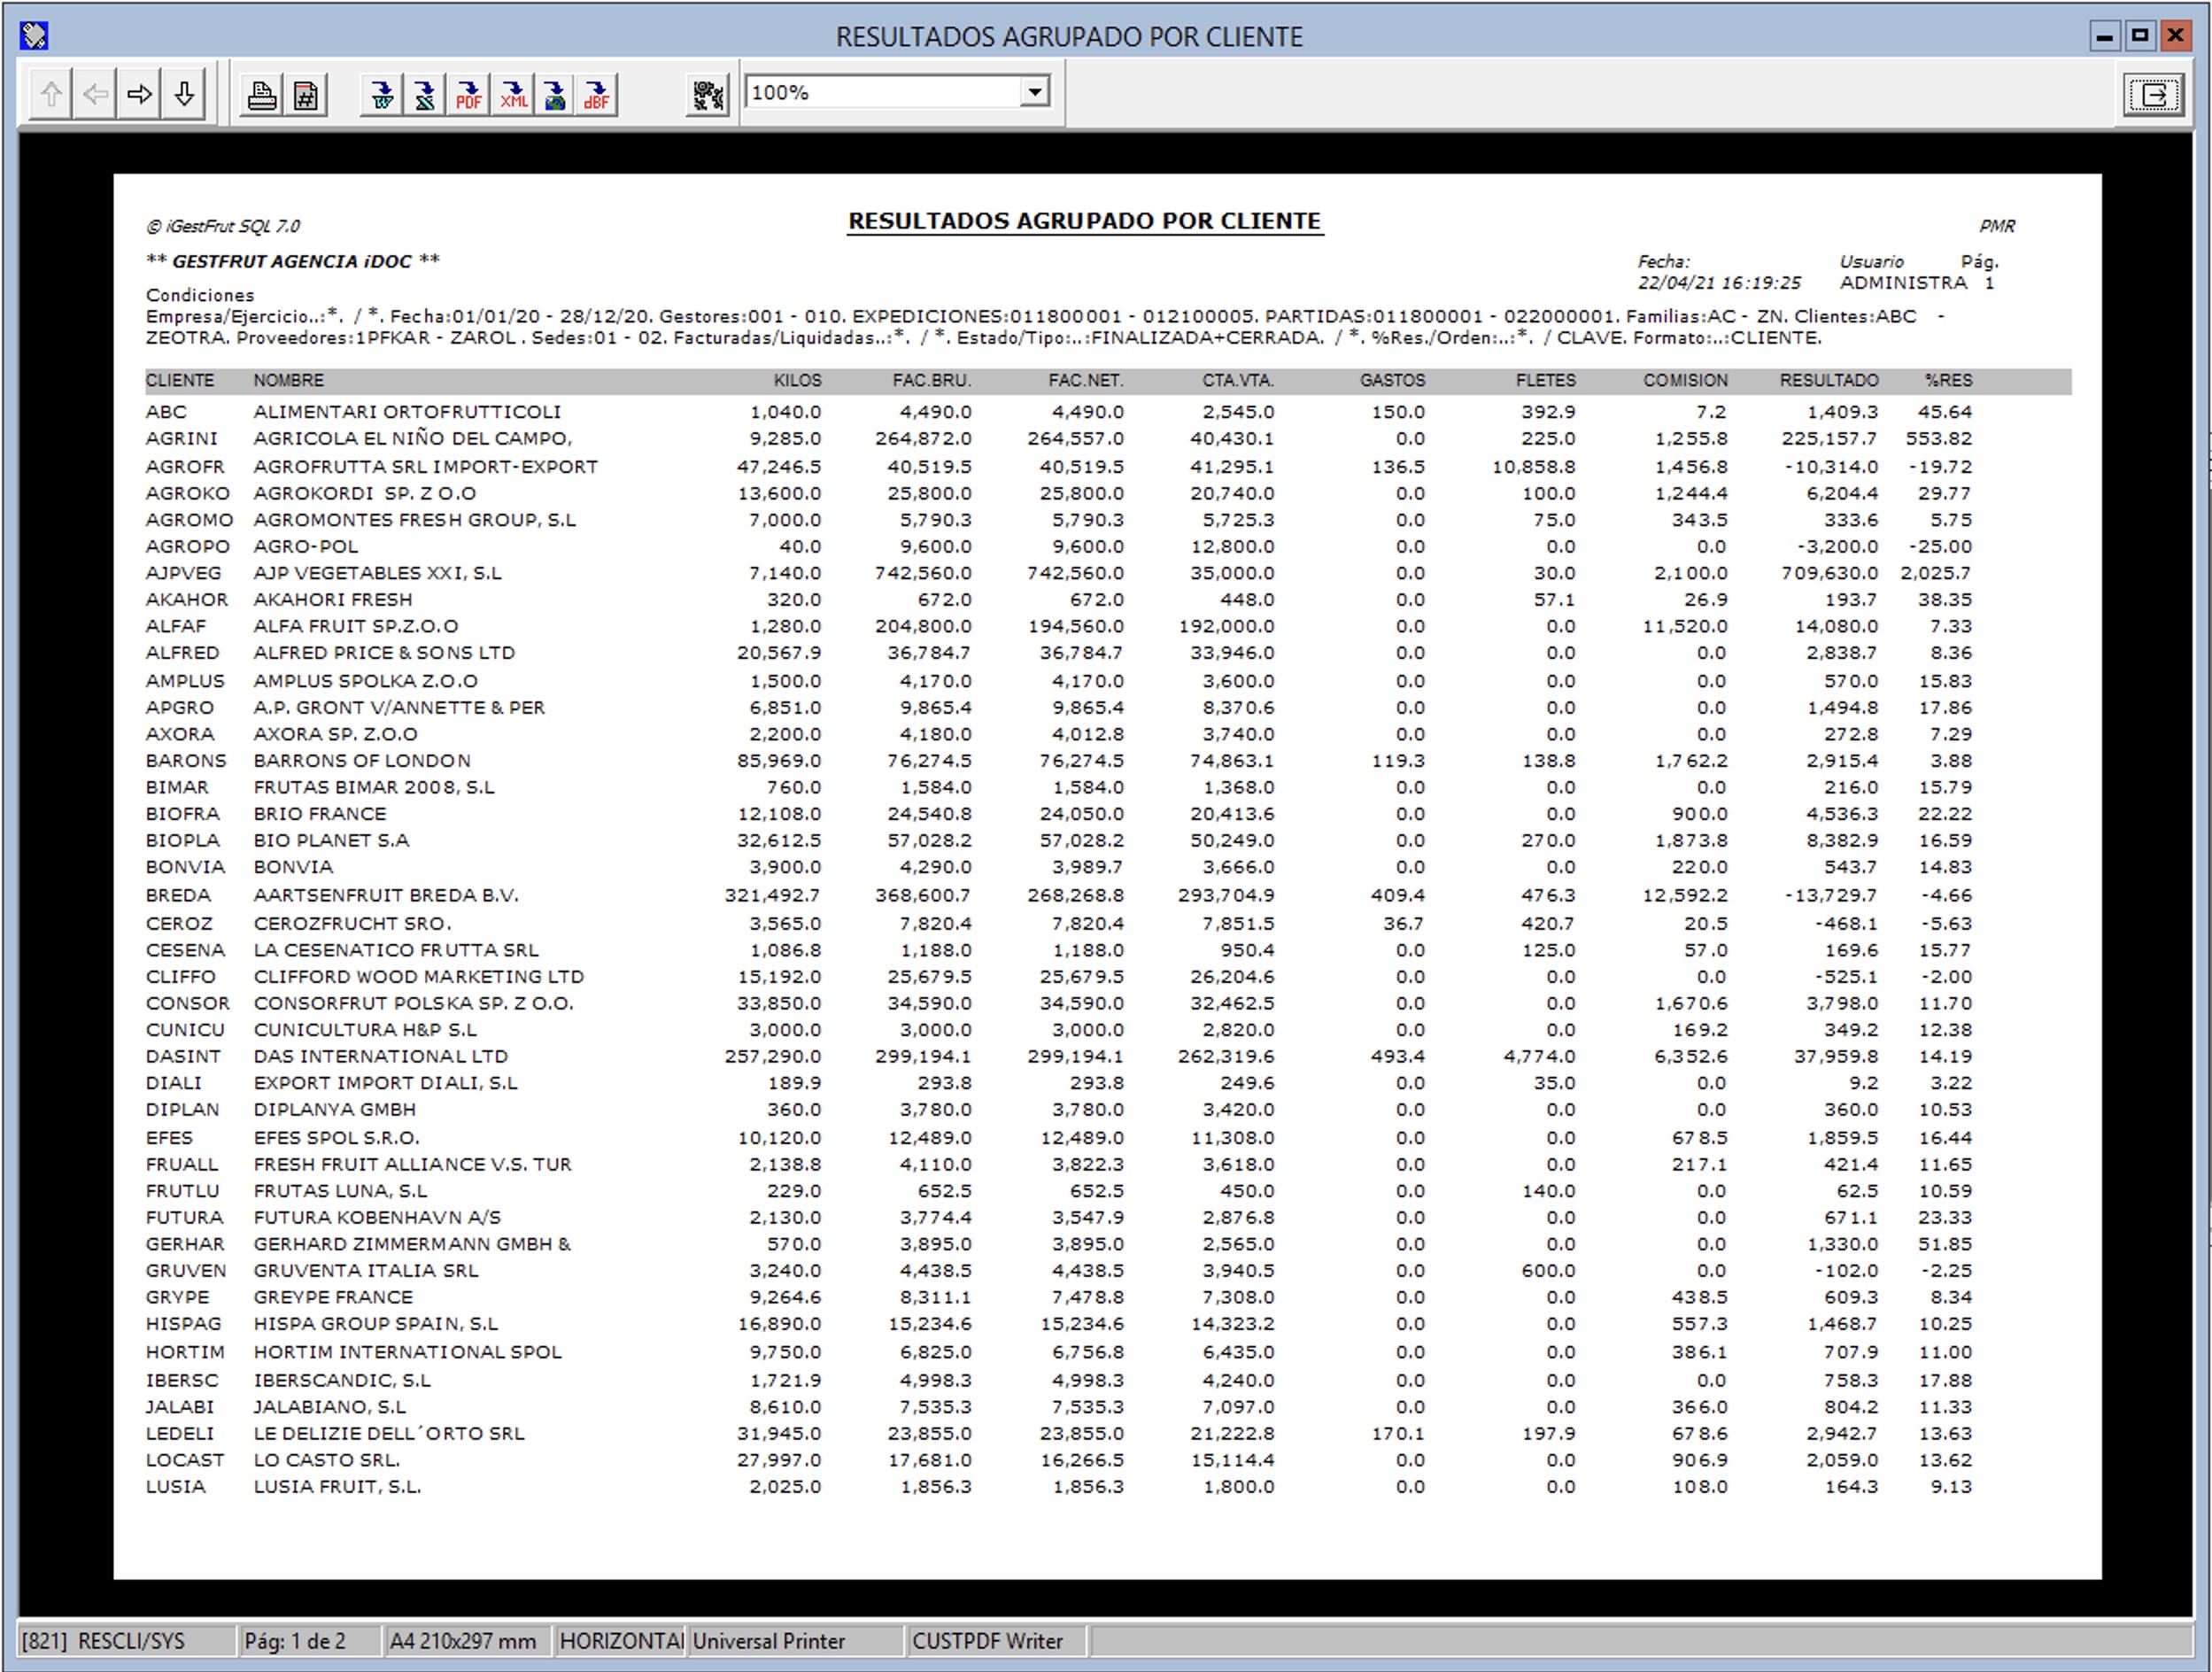Click the print report icon
The width and height of the screenshot is (2212, 1672).
pyautogui.click(x=262, y=96)
